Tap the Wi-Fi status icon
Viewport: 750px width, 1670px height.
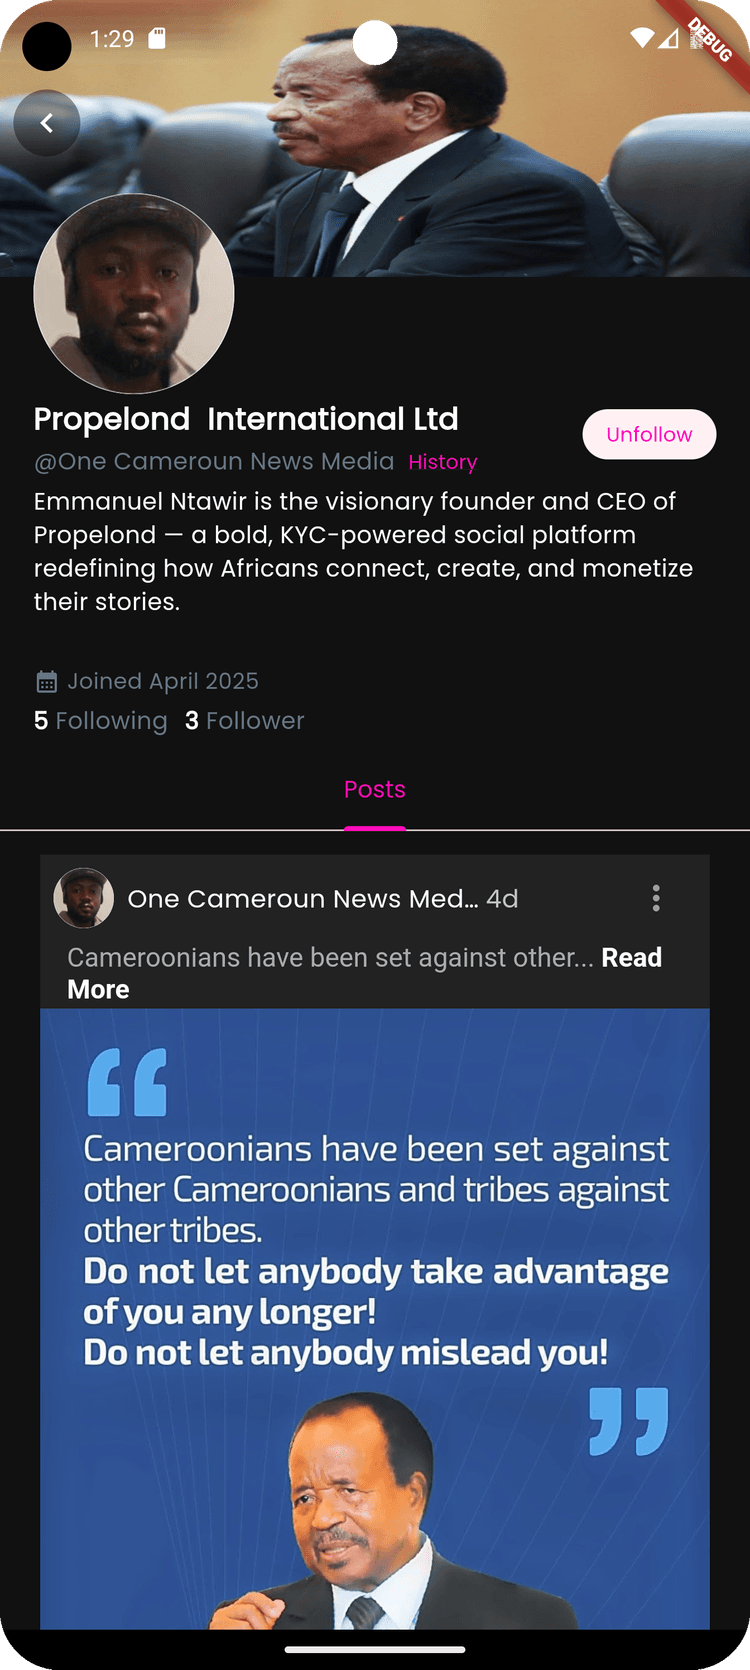641,38
